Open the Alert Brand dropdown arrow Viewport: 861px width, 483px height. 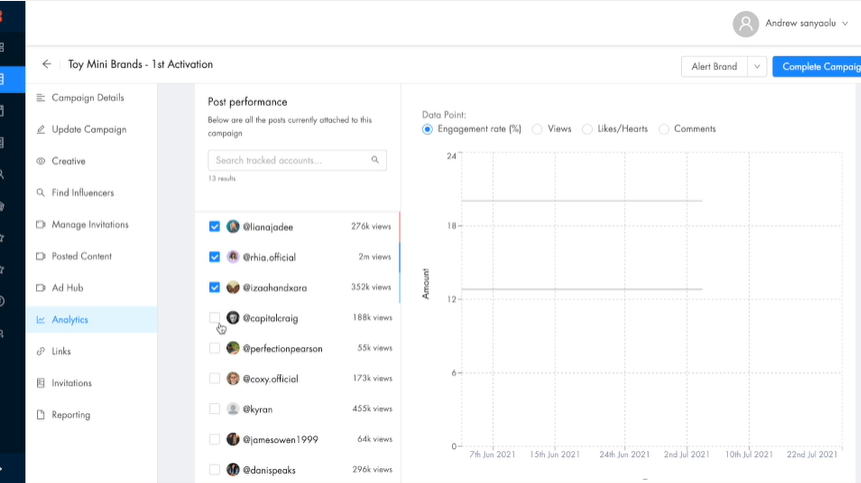click(x=757, y=67)
